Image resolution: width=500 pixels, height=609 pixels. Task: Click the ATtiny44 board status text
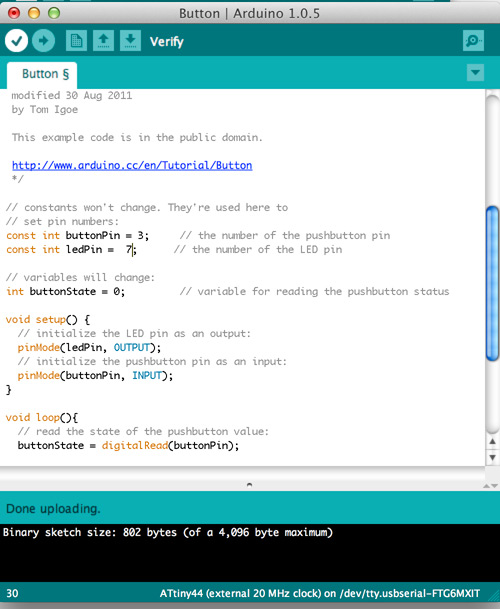click(319, 593)
